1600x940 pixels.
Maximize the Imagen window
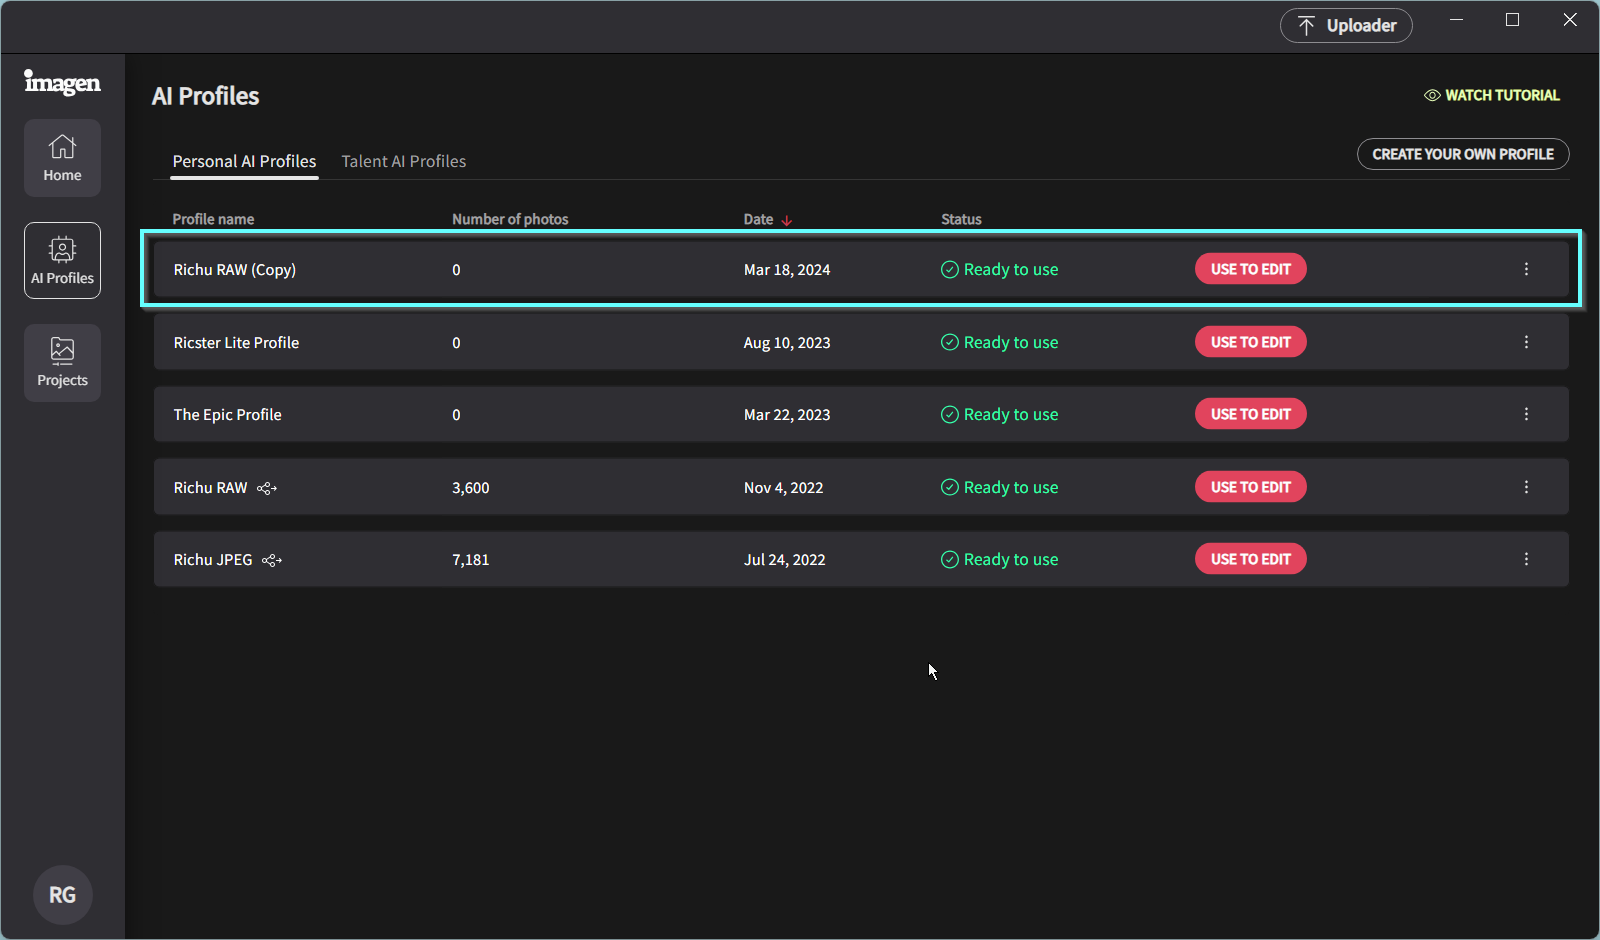point(1512,20)
